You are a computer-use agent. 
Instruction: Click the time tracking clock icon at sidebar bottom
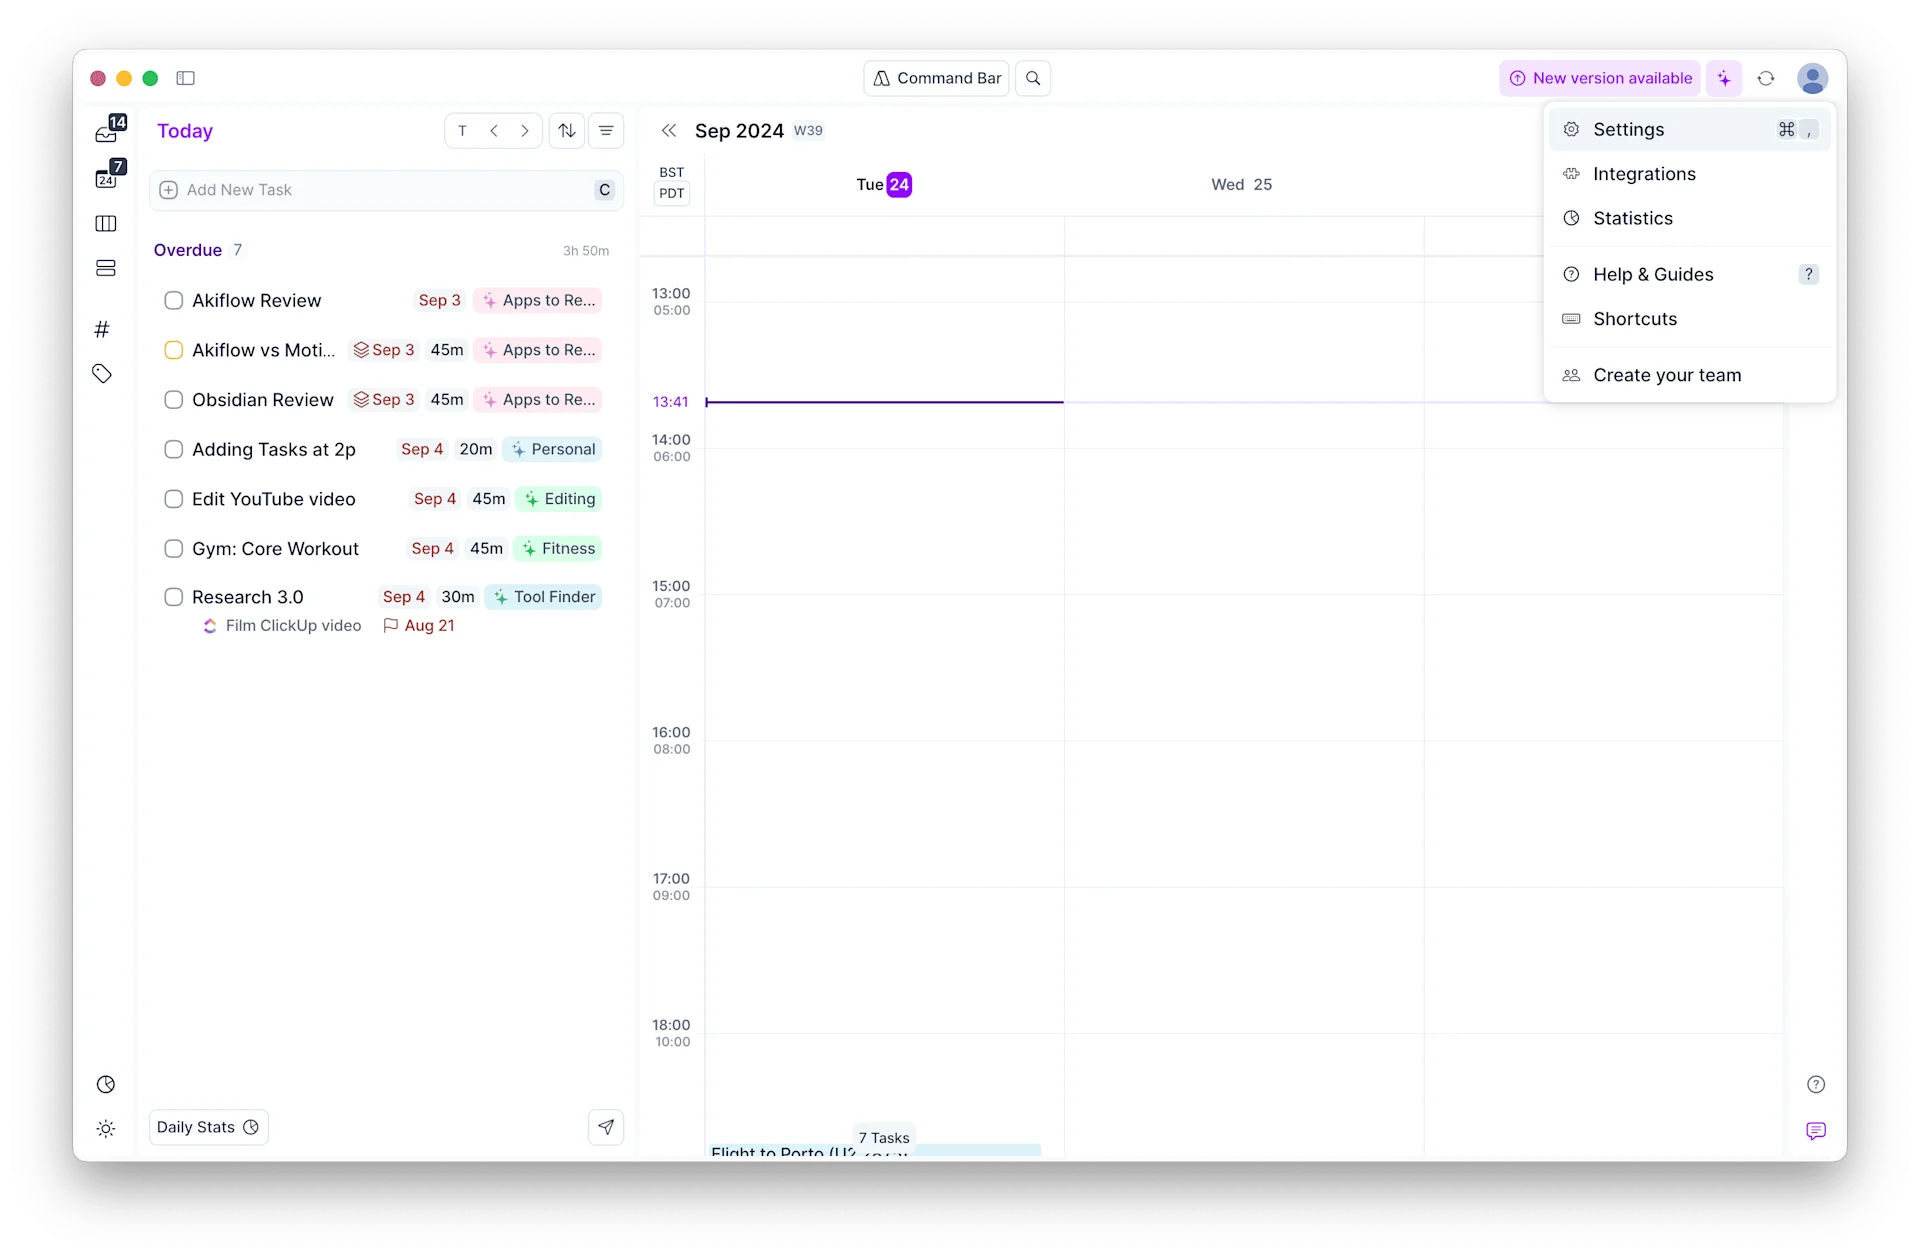(x=105, y=1083)
